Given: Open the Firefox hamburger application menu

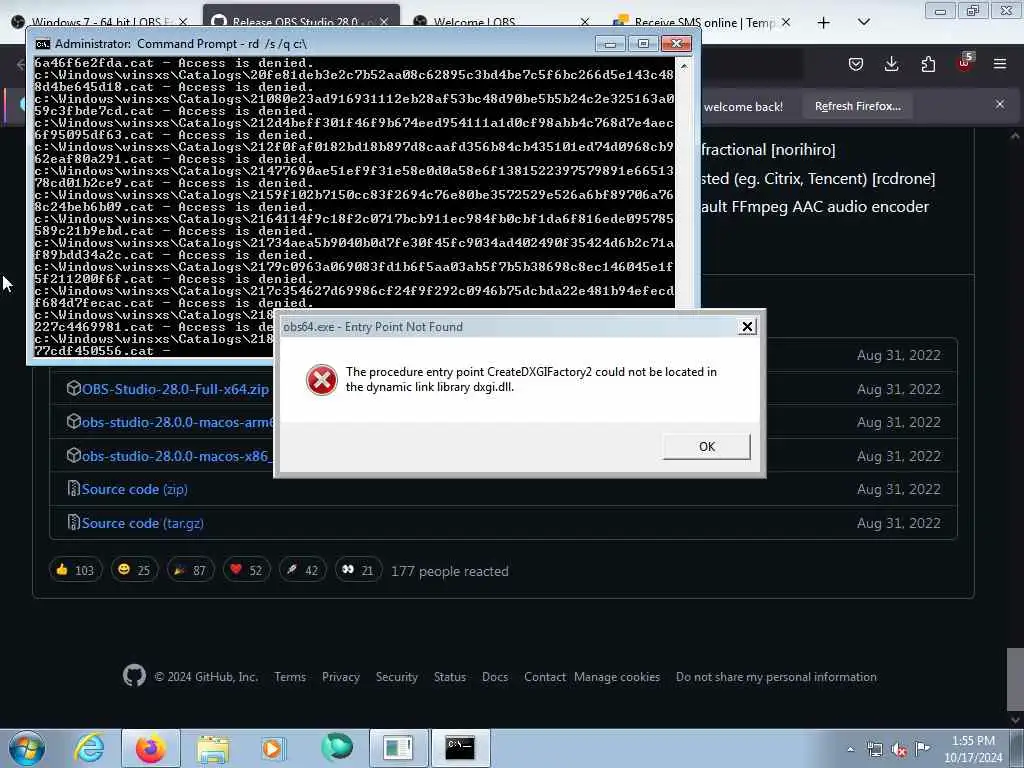Looking at the screenshot, I should [x=1000, y=64].
